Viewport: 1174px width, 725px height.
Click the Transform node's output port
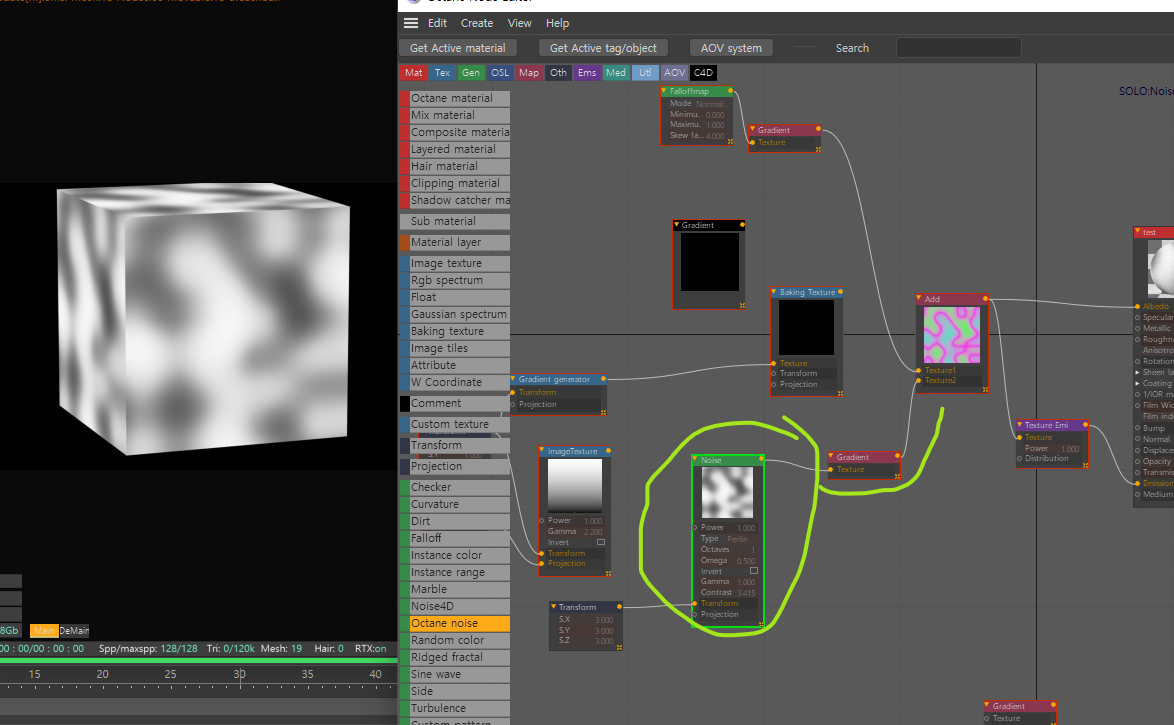(x=619, y=607)
